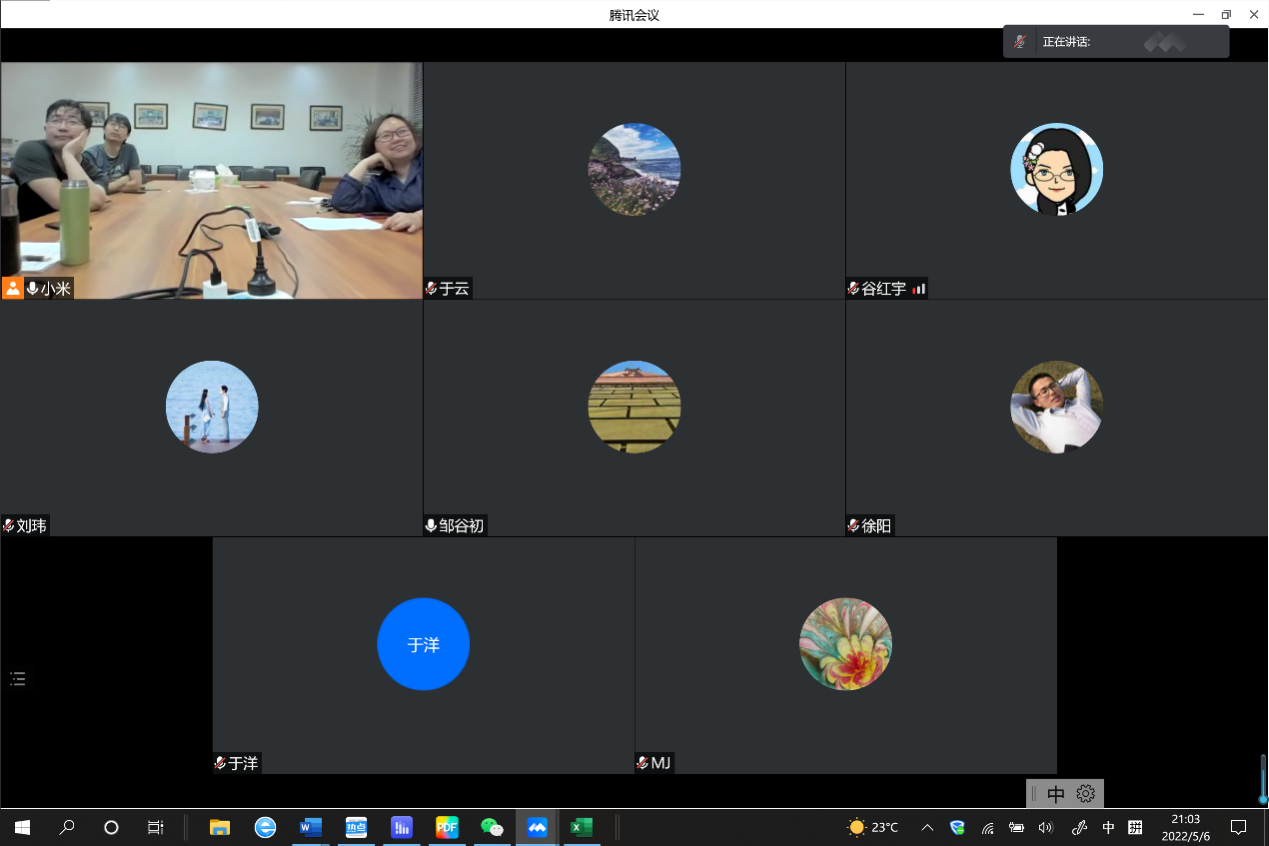This screenshot has height=846, width=1269.
Task: Open the date and time flyout showing 21:03
Action: point(1185,827)
